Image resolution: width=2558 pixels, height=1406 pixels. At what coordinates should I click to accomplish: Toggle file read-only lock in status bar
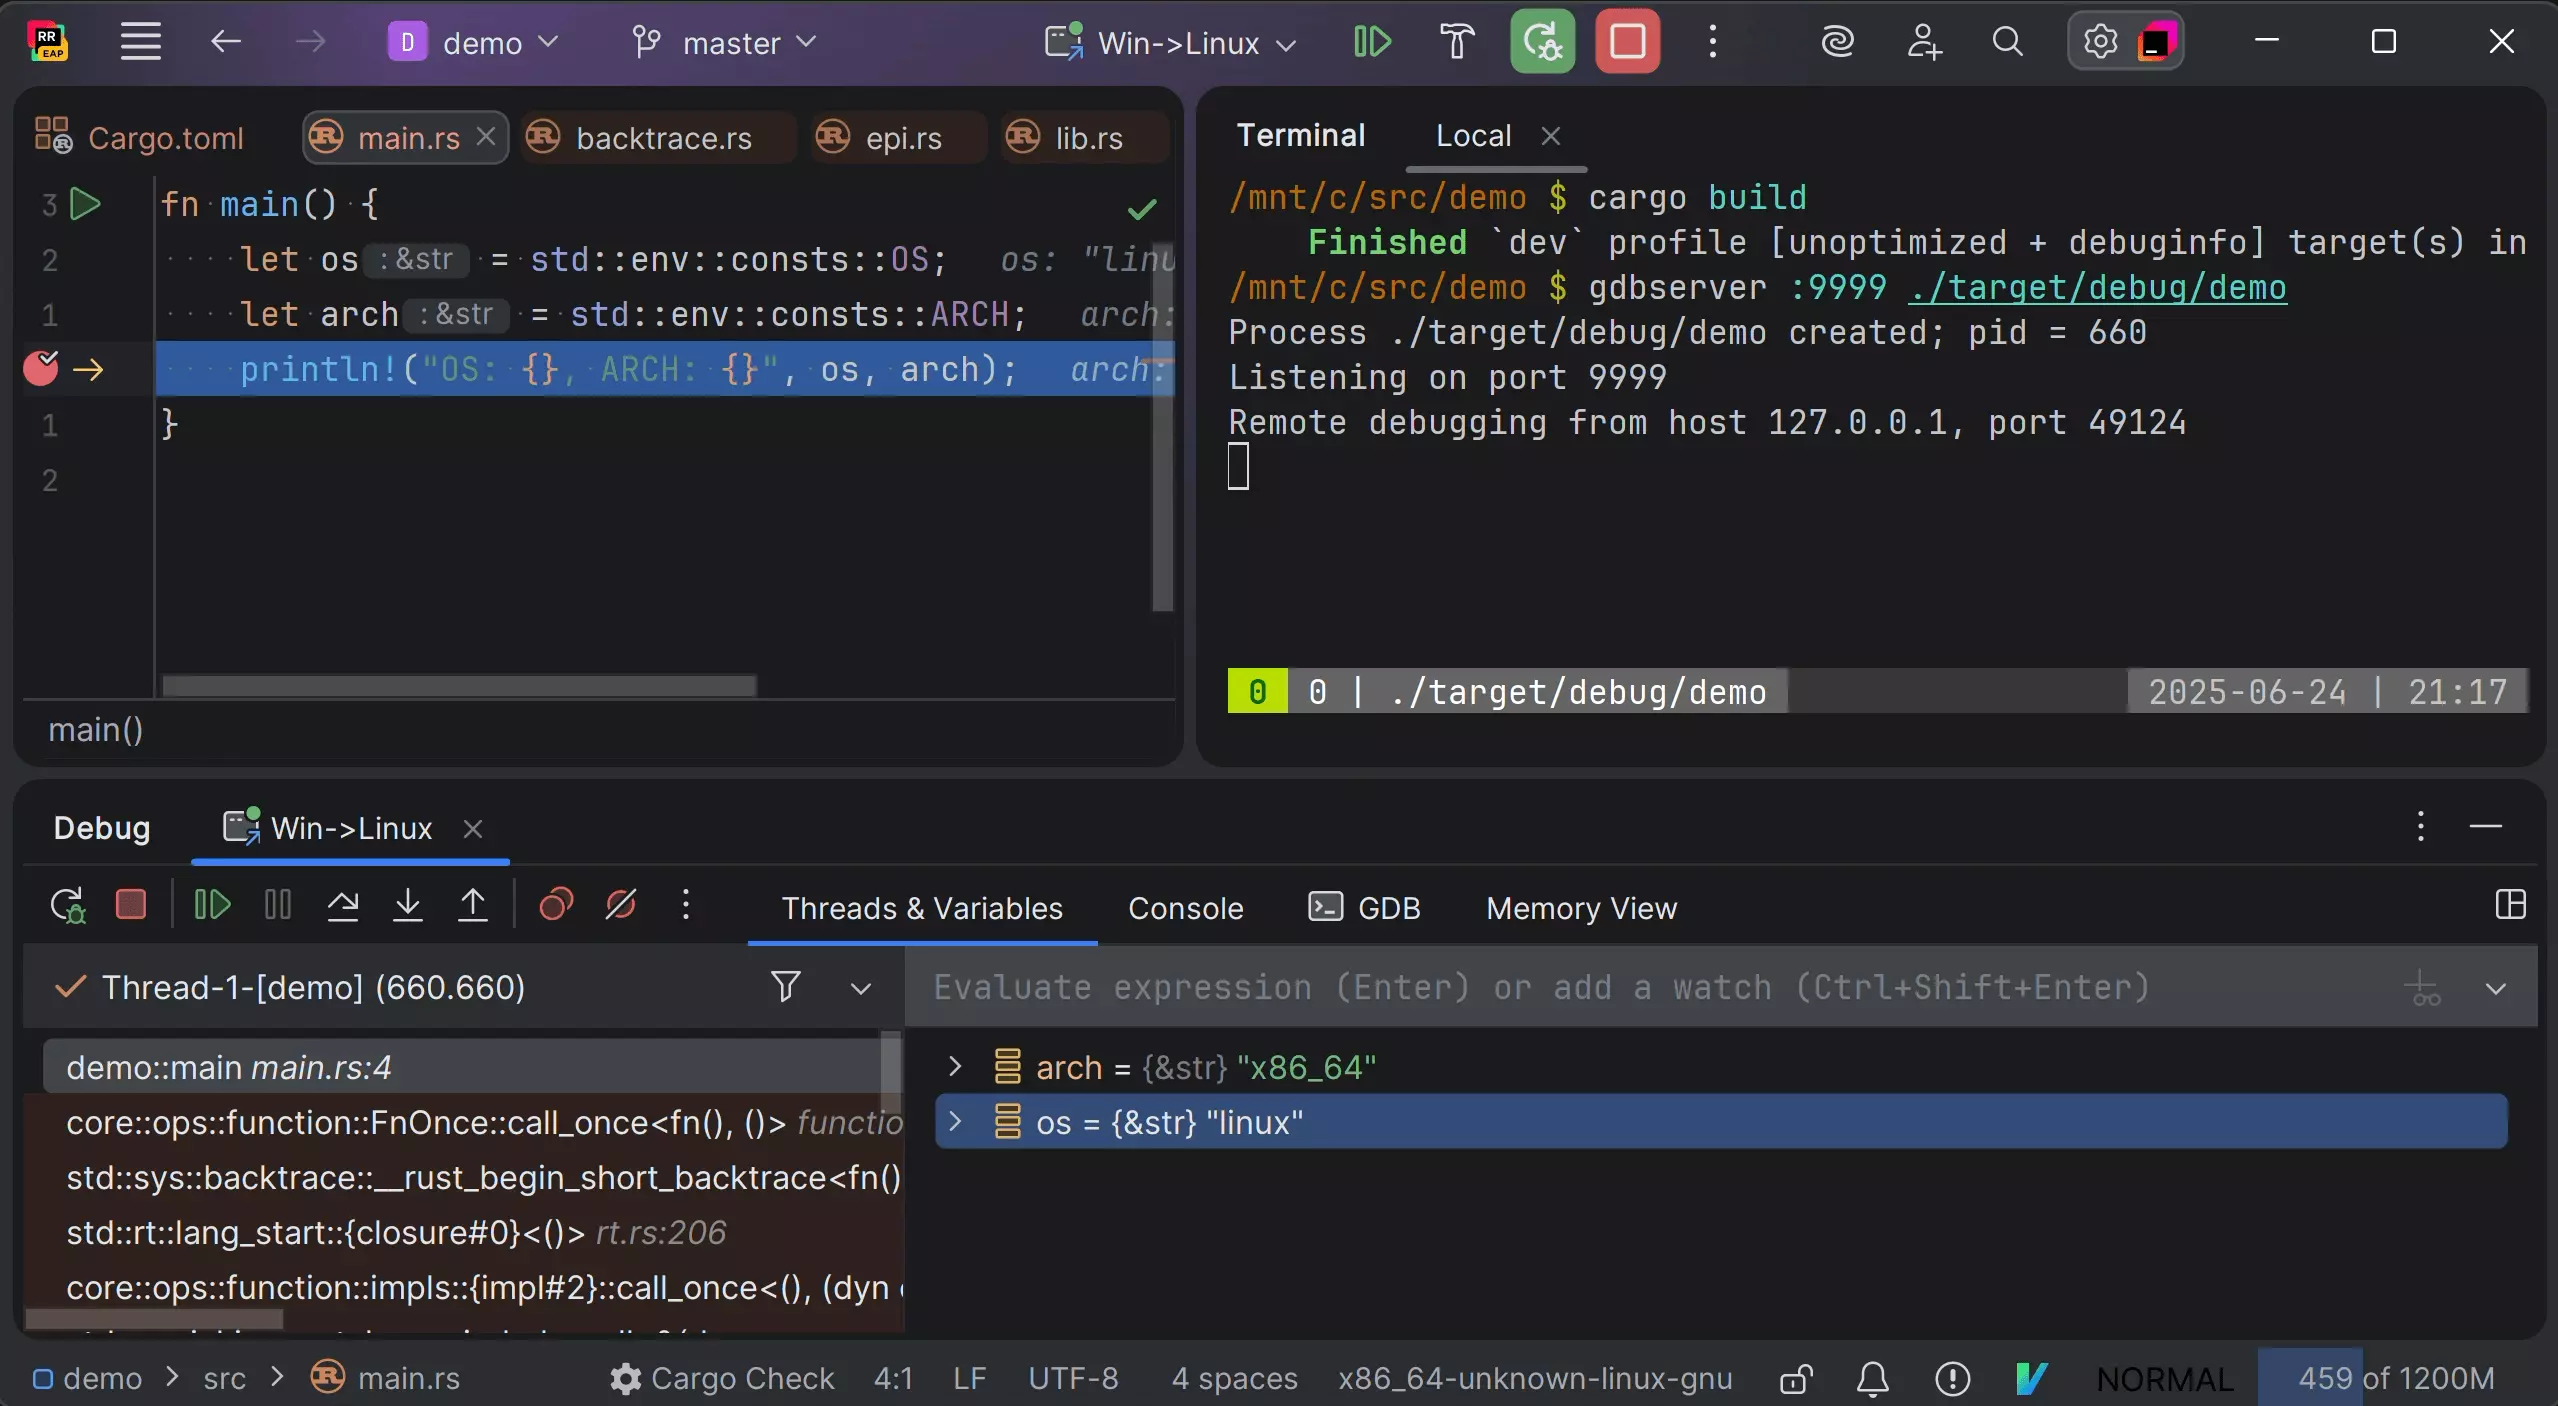coord(1794,1378)
